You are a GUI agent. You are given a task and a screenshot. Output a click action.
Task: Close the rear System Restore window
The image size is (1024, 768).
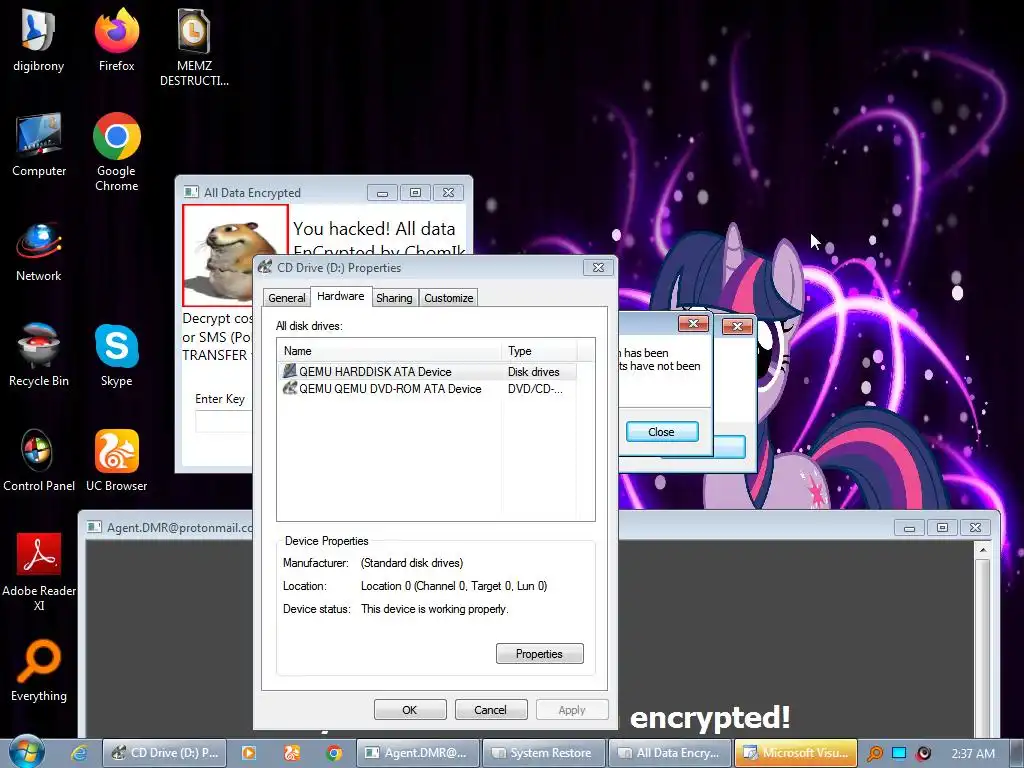[x=737, y=326]
